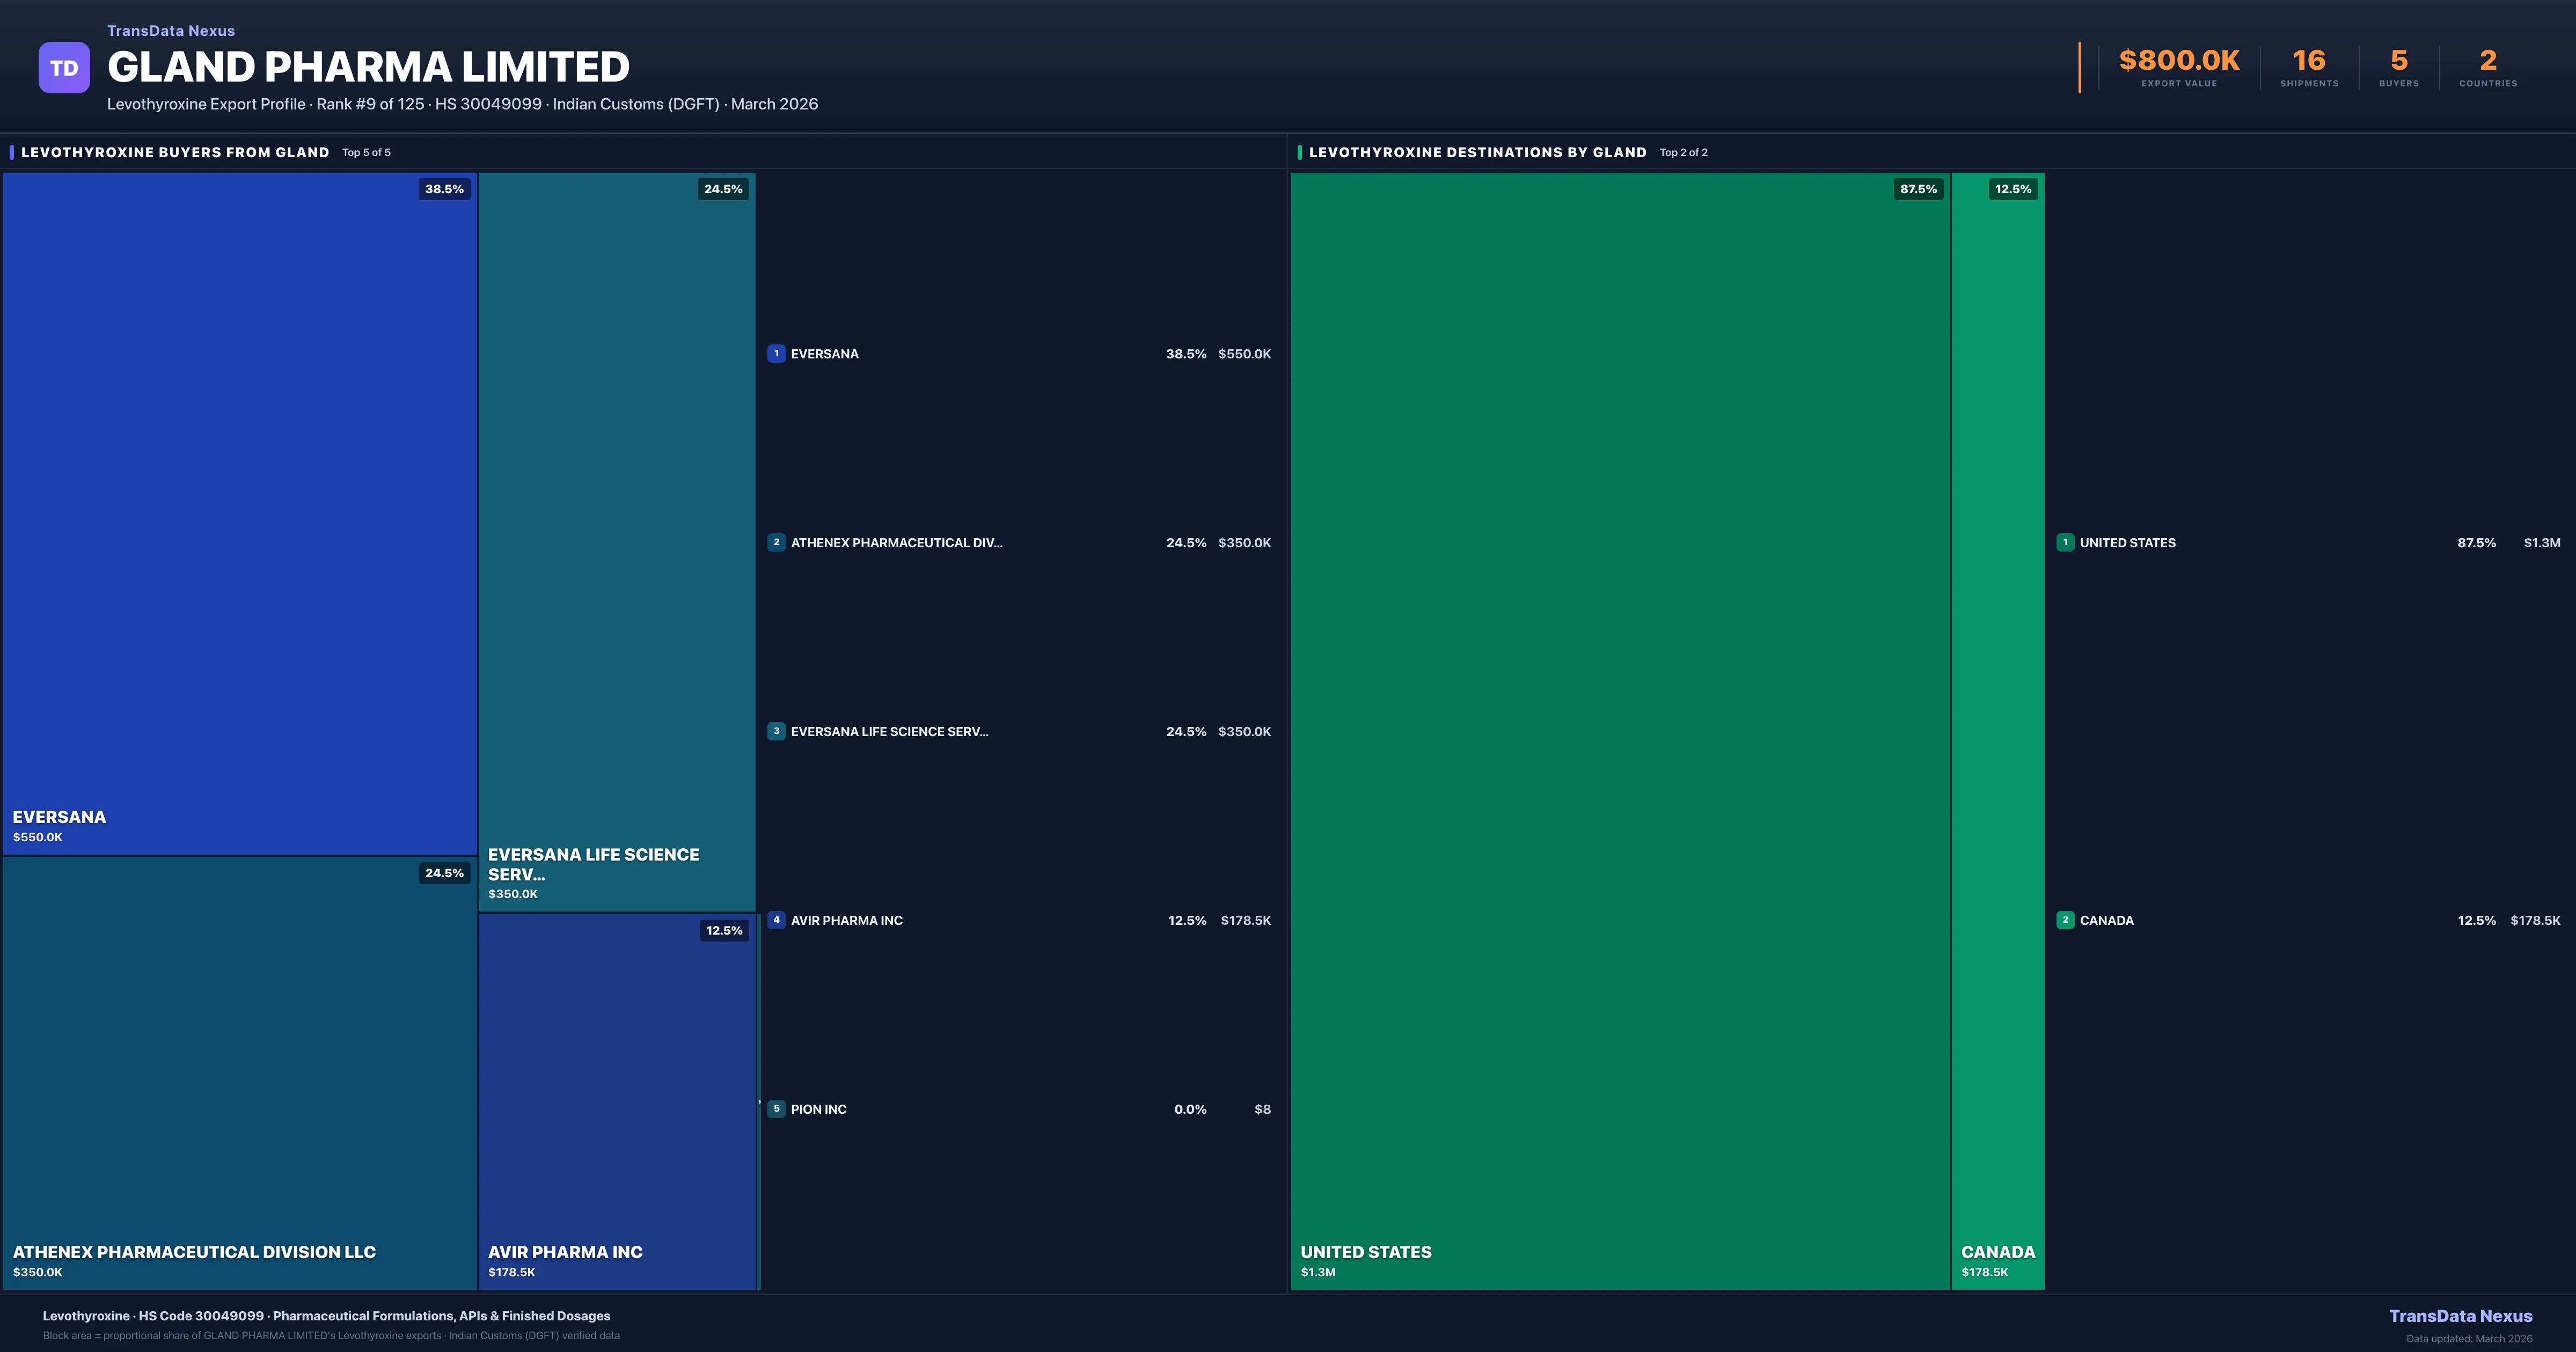Click rank badge 4 beside AVIR PHARMA INC
2576x1352 pixels.
pyautogui.click(x=776, y=920)
